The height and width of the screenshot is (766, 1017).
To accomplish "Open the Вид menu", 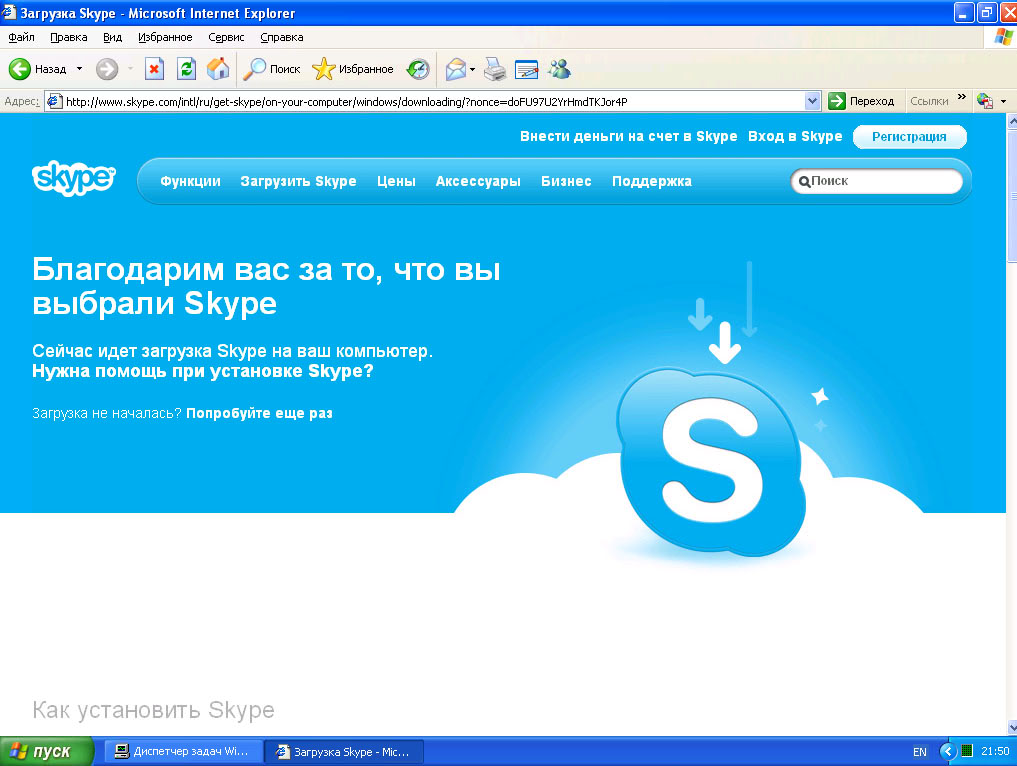I will [x=112, y=37].
